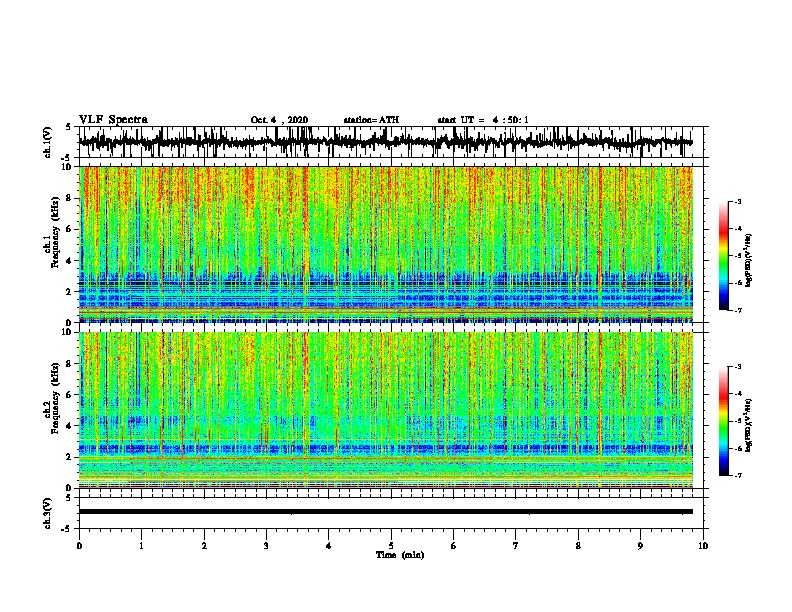Click the "6" kHz tick on ch.2 frequency axis
This screenshot has height=612, width=792.
70,394
